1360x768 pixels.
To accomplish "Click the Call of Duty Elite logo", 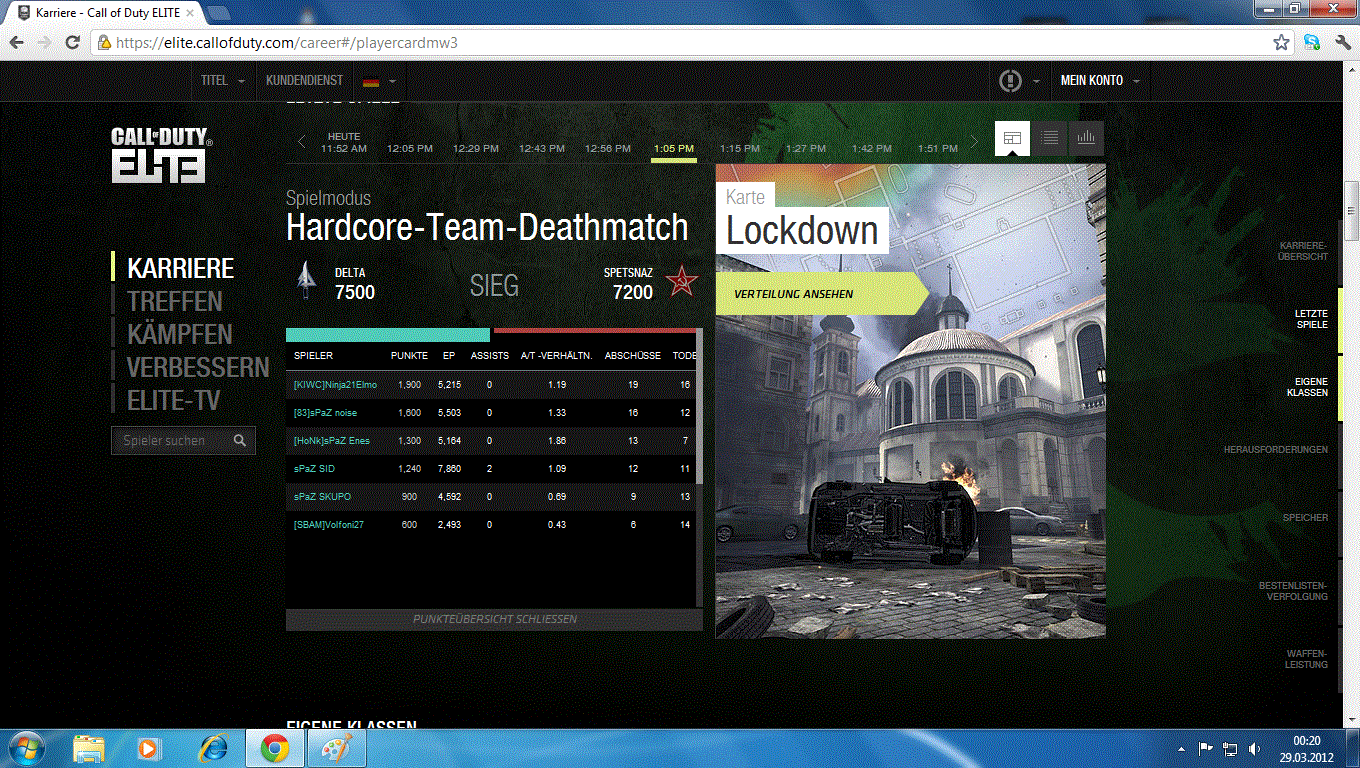I will tap(159, 154).
